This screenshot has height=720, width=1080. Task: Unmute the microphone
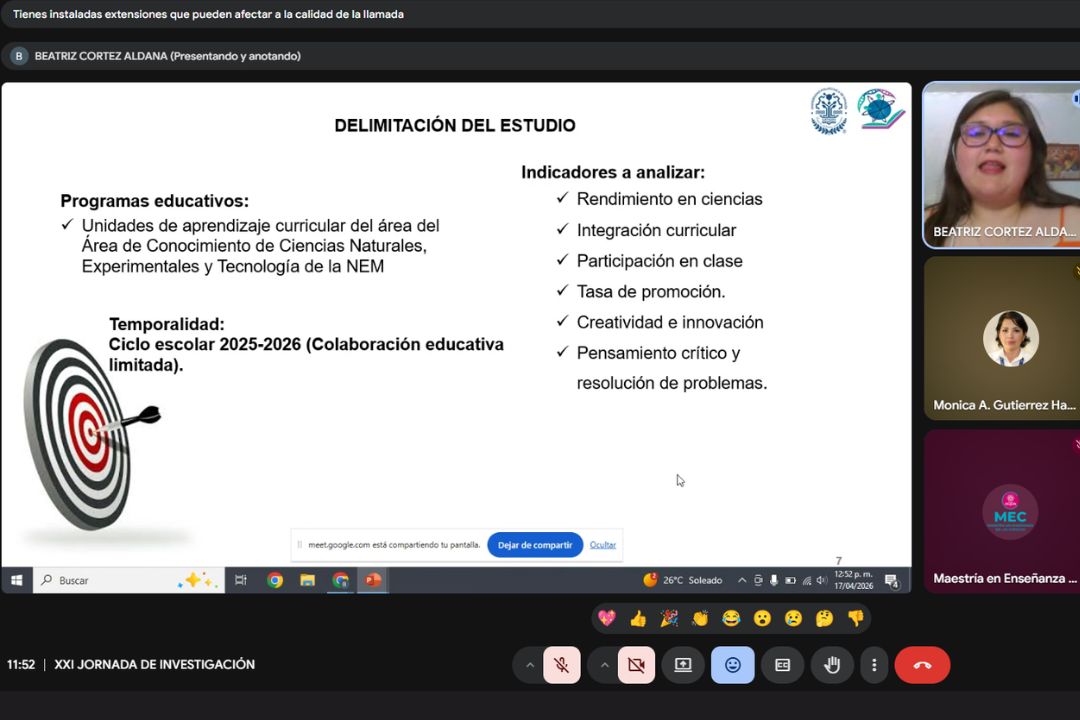click(x=561, y=665)
